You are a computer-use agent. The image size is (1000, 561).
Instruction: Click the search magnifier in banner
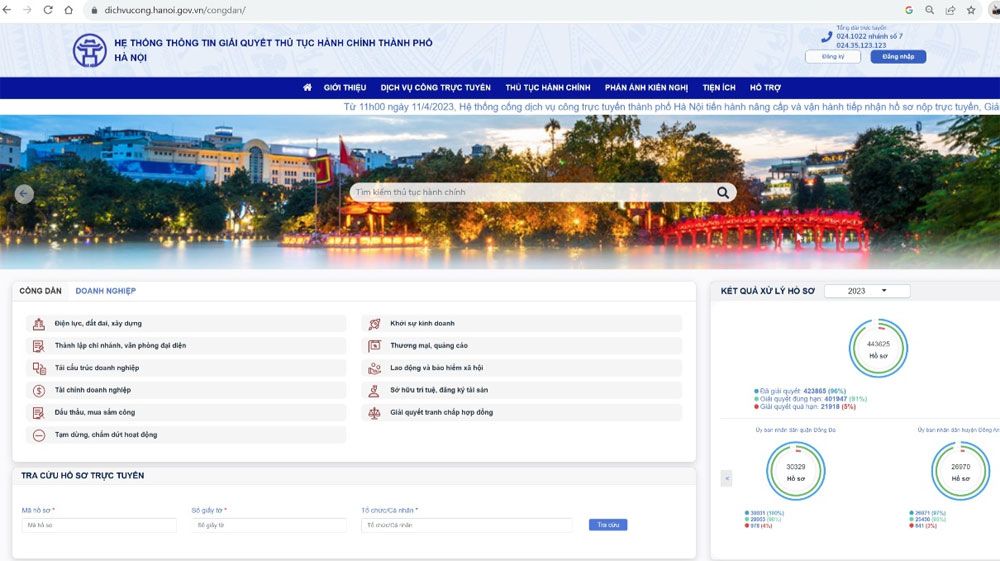pos(723,193)
